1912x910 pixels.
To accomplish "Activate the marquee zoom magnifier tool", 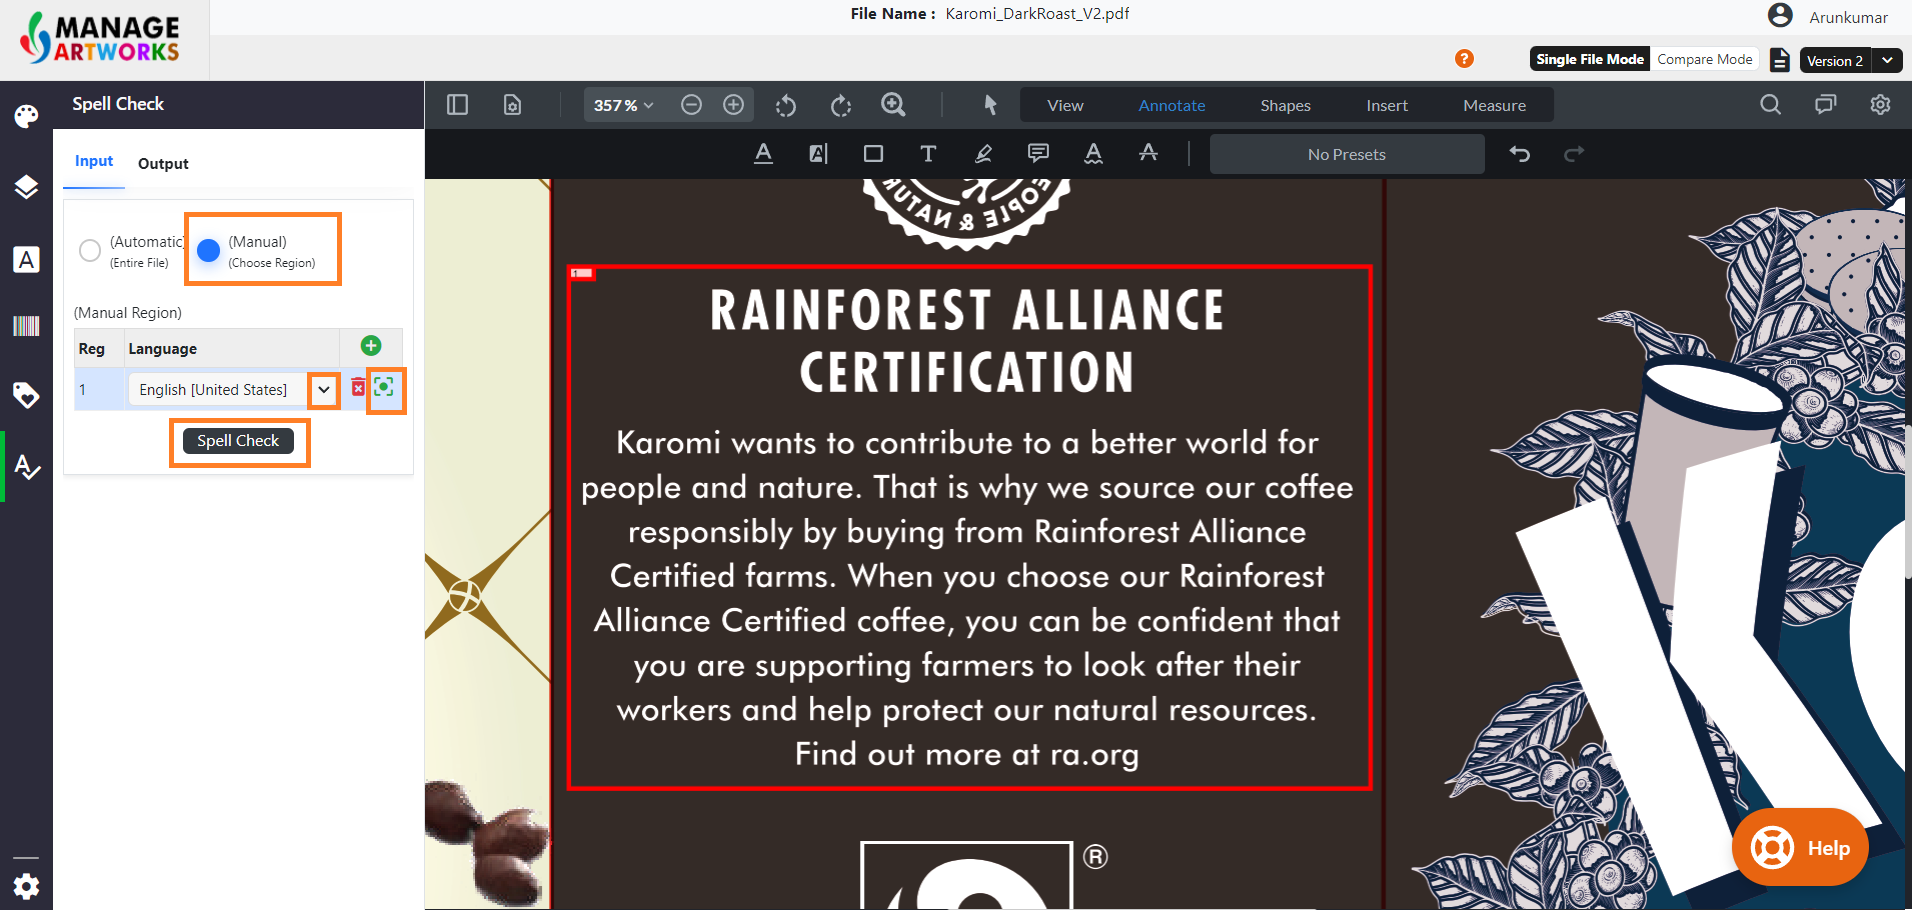I will [893, 105].
